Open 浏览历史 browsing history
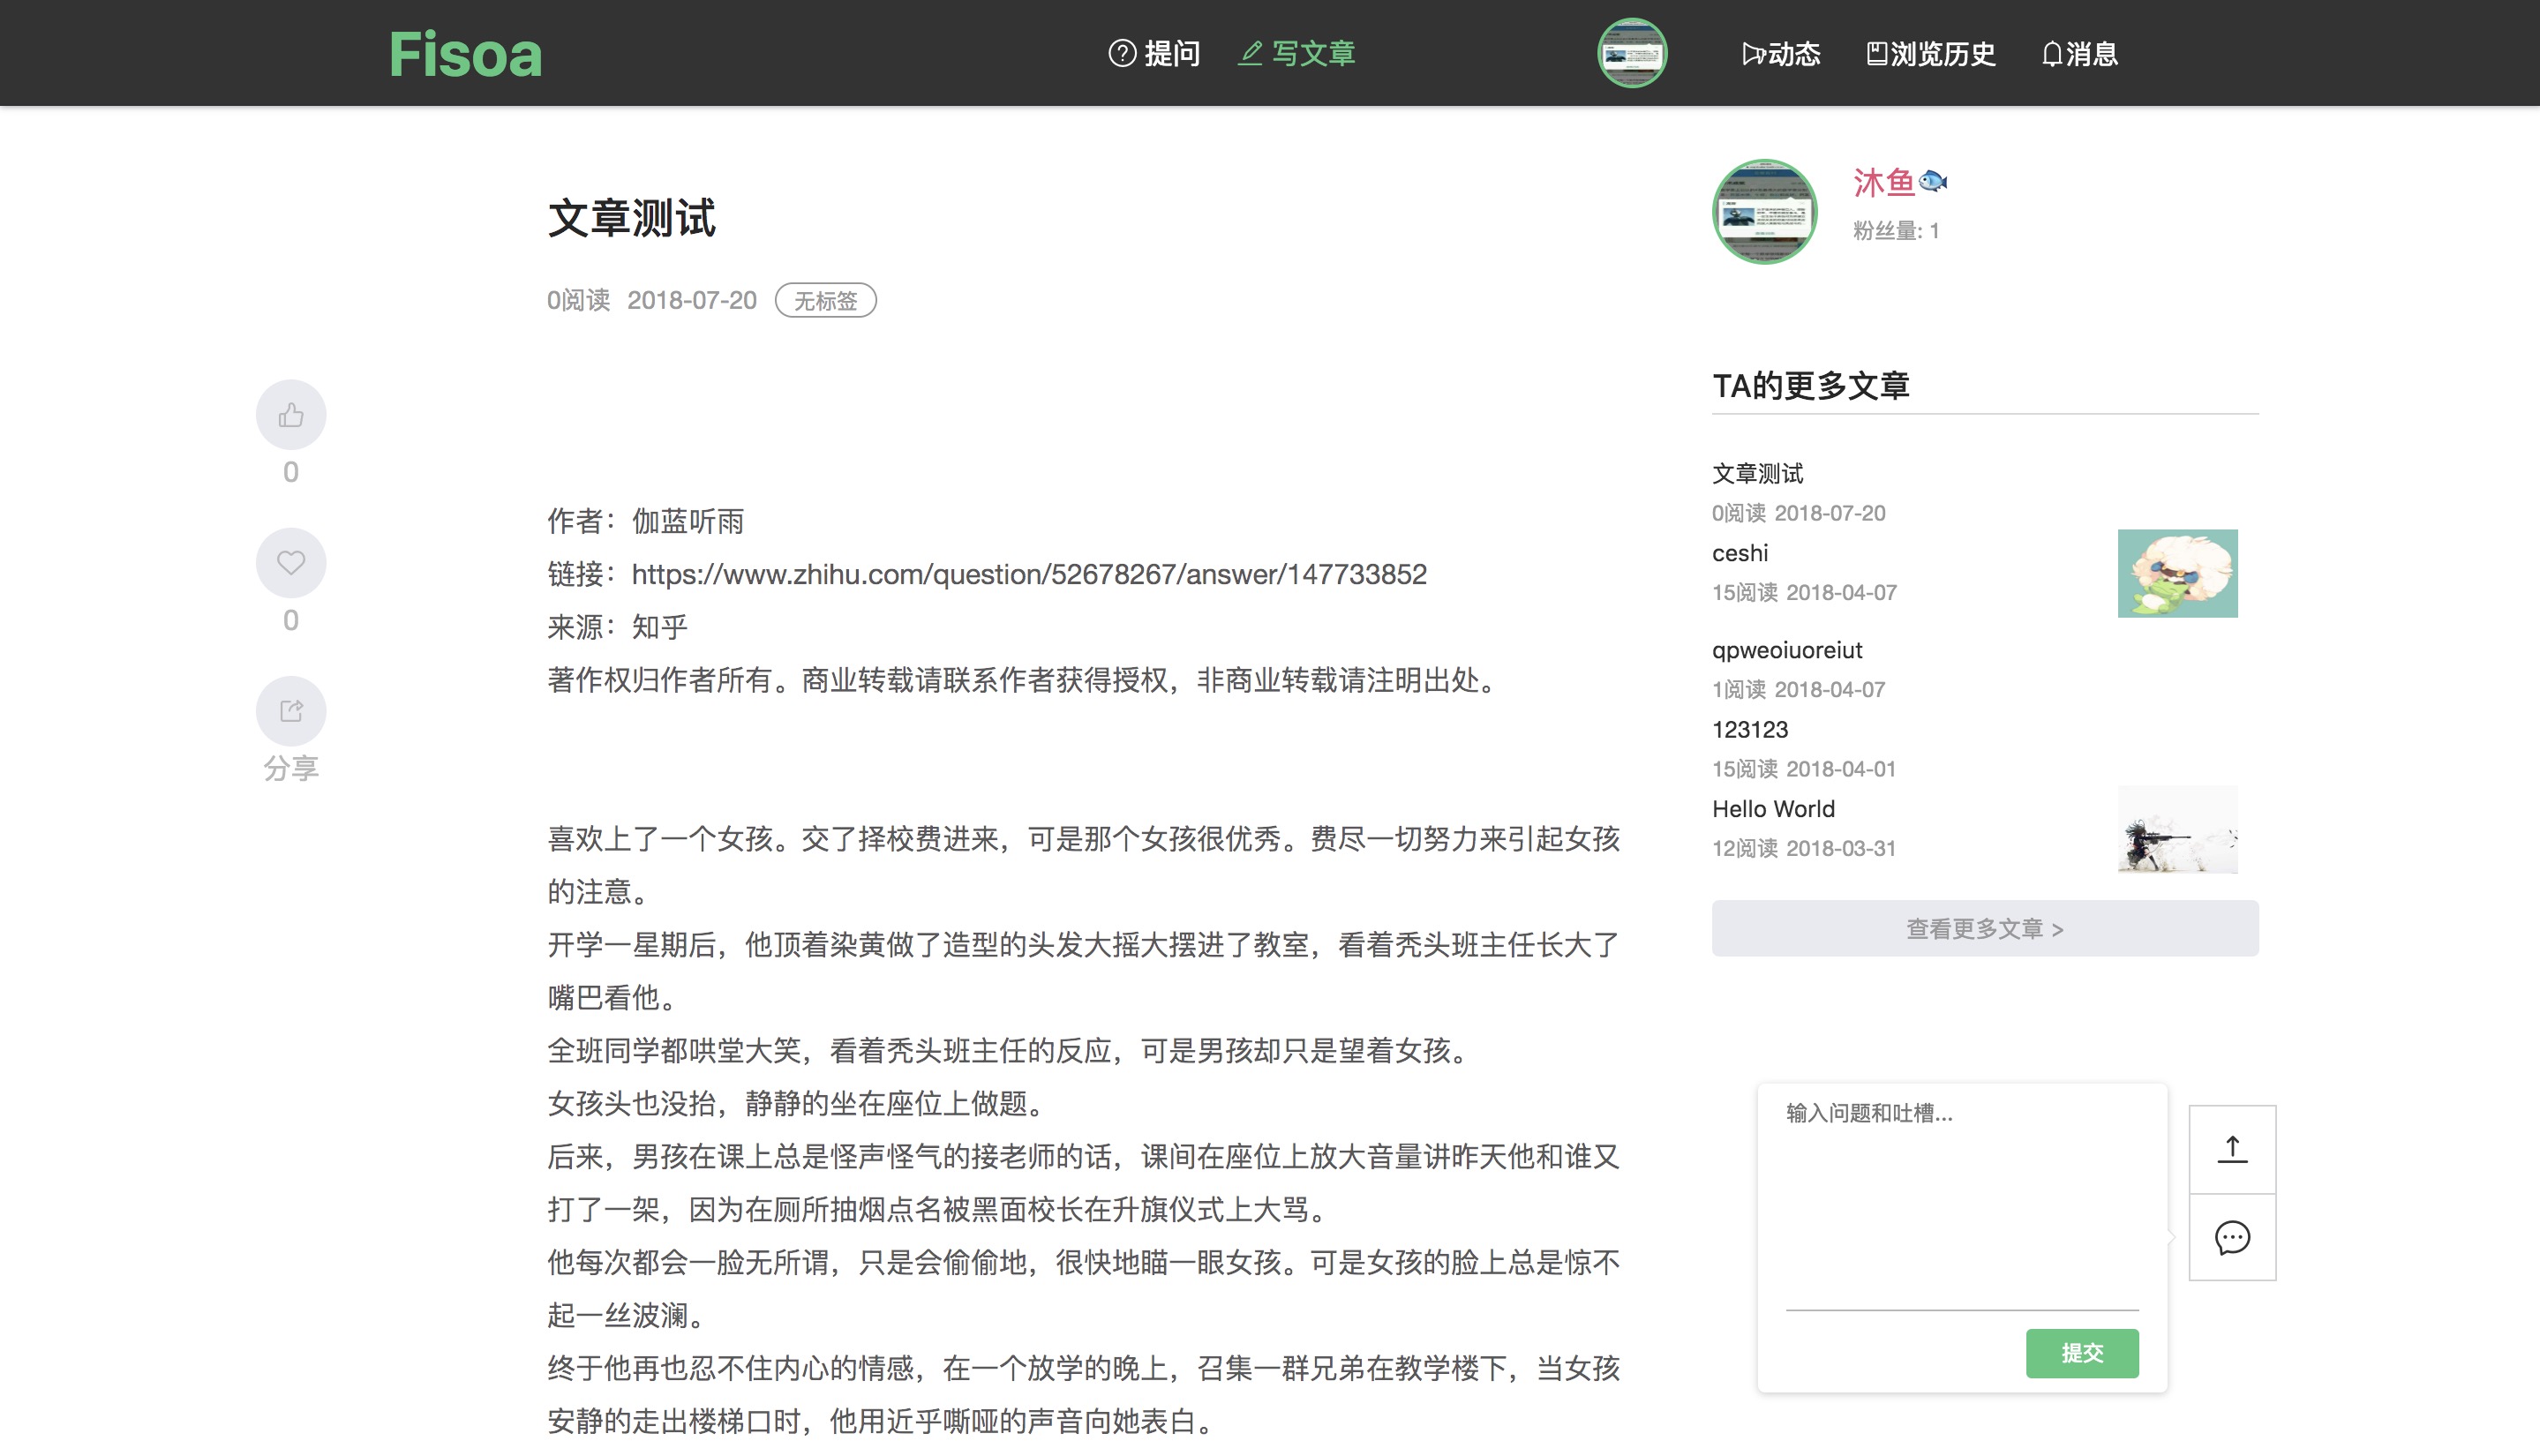This screenshot has width=2540, height=1456. (1931, 53)
